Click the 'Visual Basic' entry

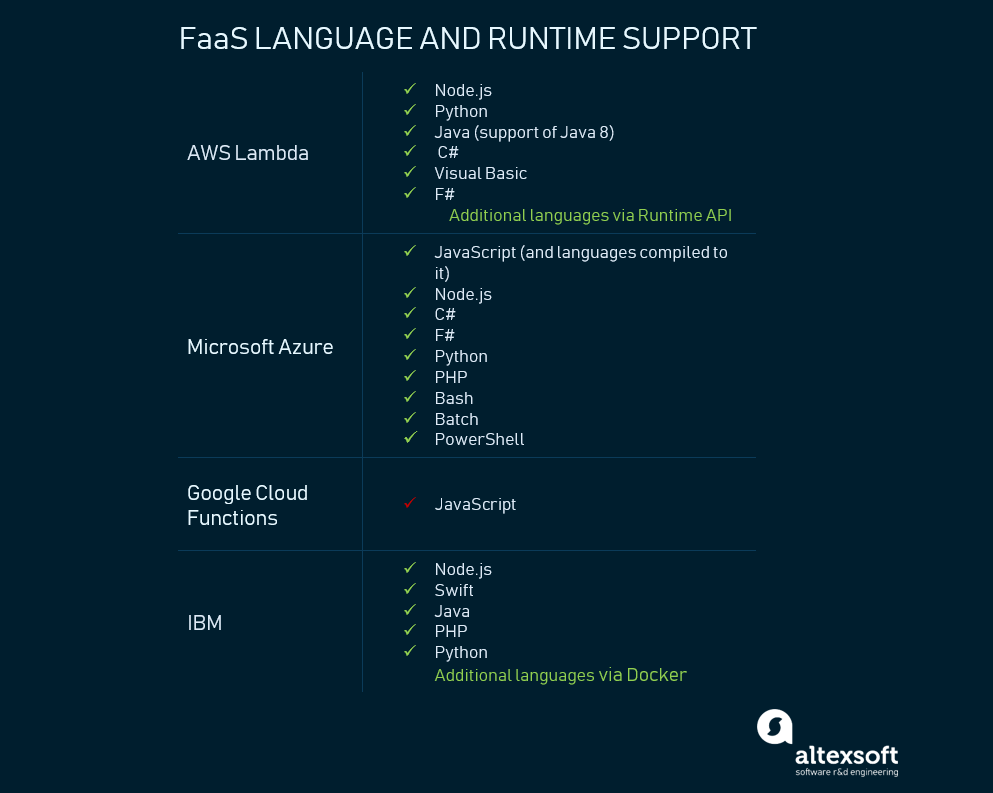pos(481,173)
